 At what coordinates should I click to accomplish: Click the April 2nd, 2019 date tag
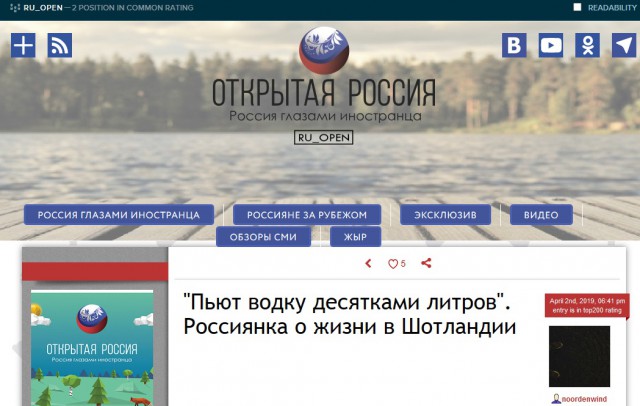coord(587,301)
